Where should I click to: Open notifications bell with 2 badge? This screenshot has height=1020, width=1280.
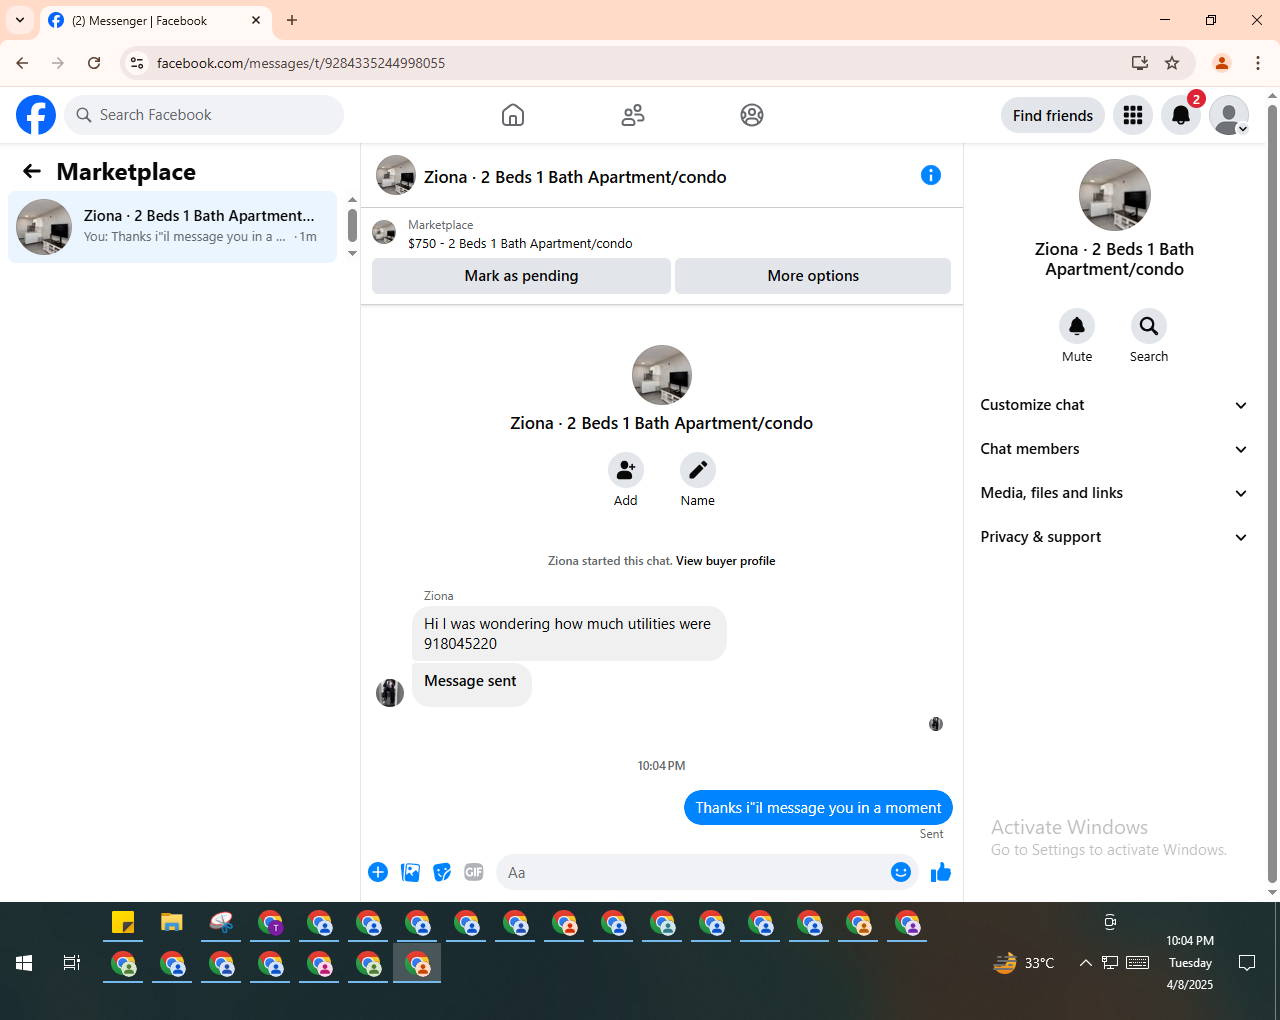(x=1181, y=115)
